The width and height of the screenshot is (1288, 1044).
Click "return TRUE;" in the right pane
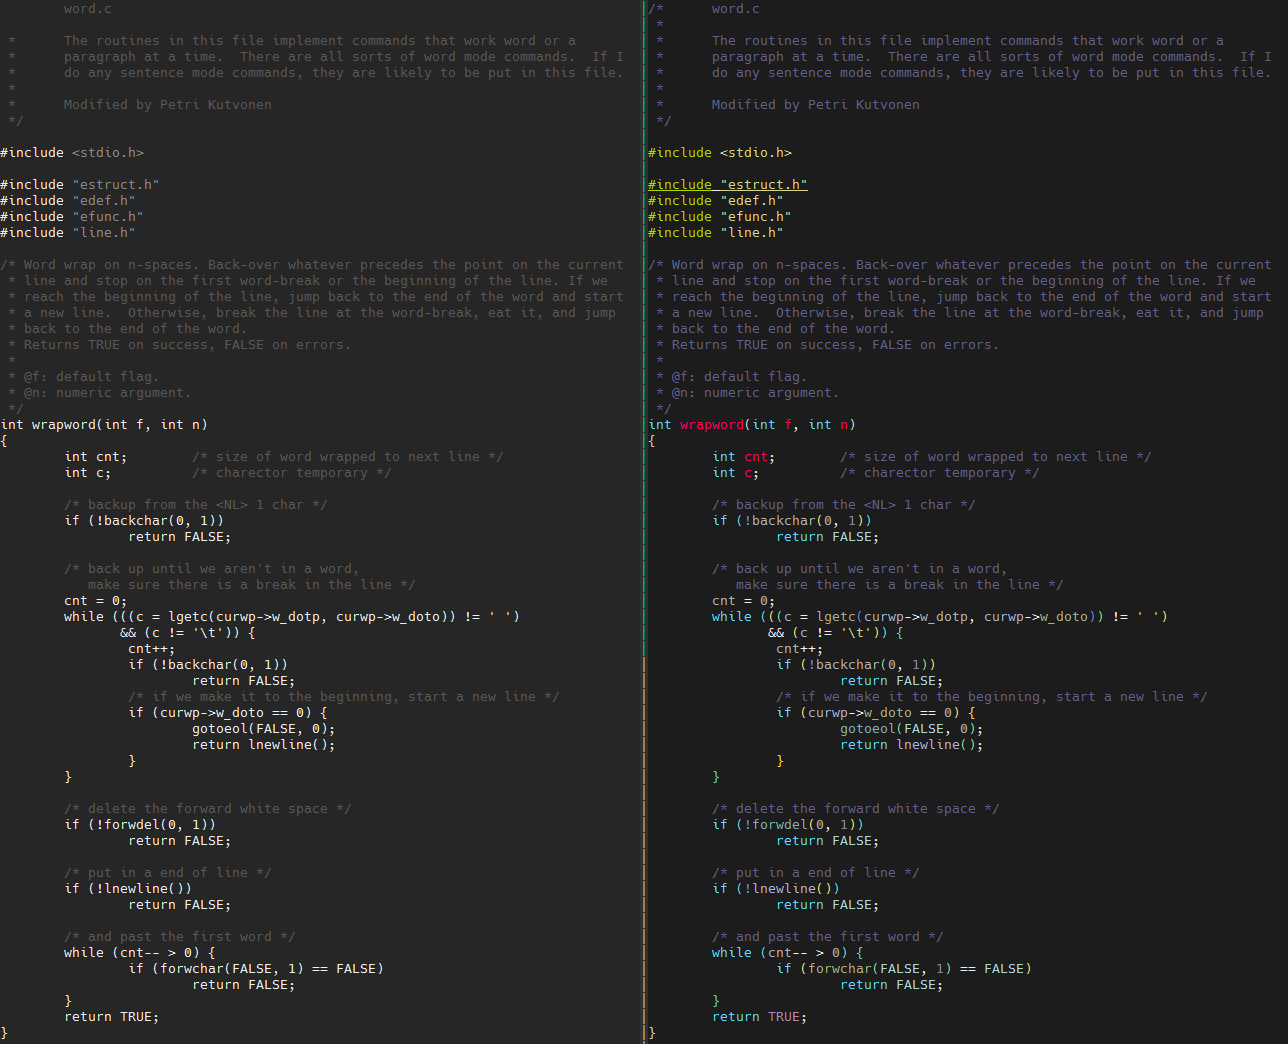(760, 1017)
